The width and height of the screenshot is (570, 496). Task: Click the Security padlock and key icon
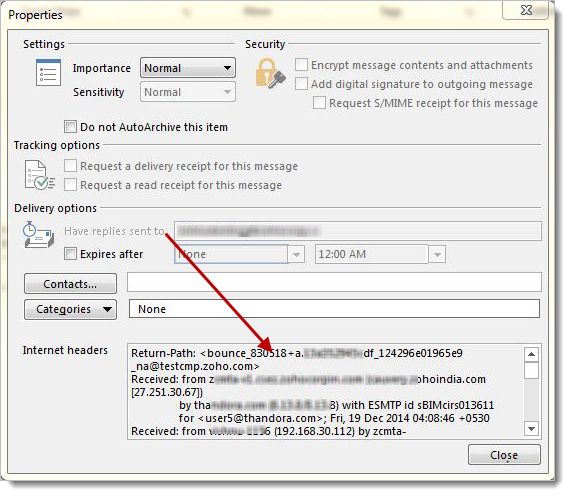(270, 74)
